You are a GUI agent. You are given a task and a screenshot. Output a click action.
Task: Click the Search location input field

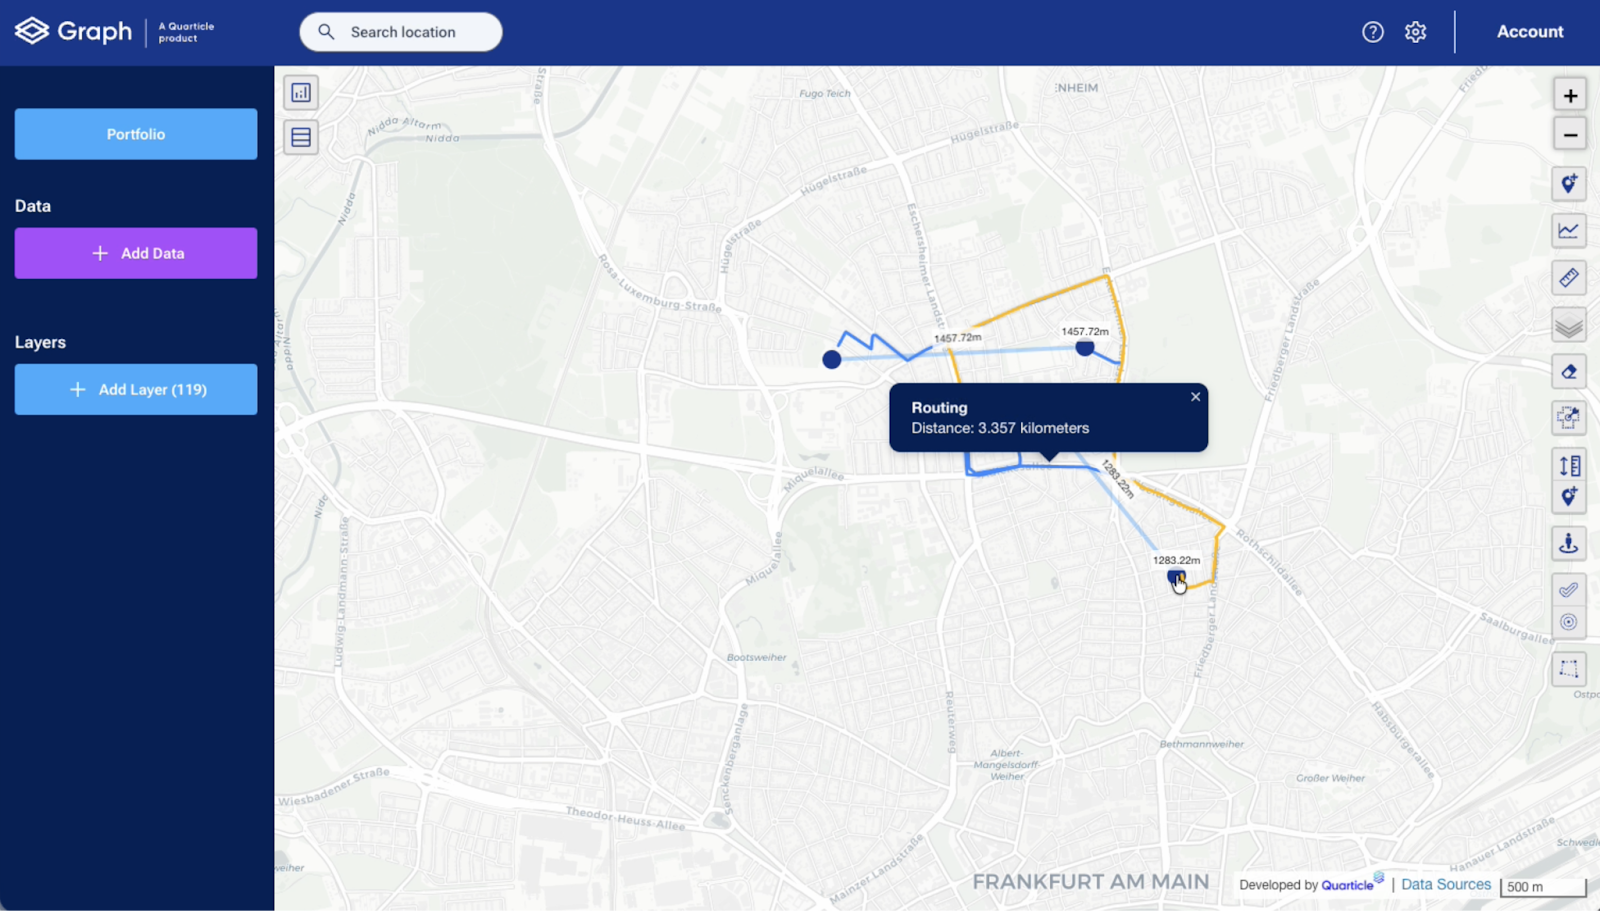pos(400,31)
